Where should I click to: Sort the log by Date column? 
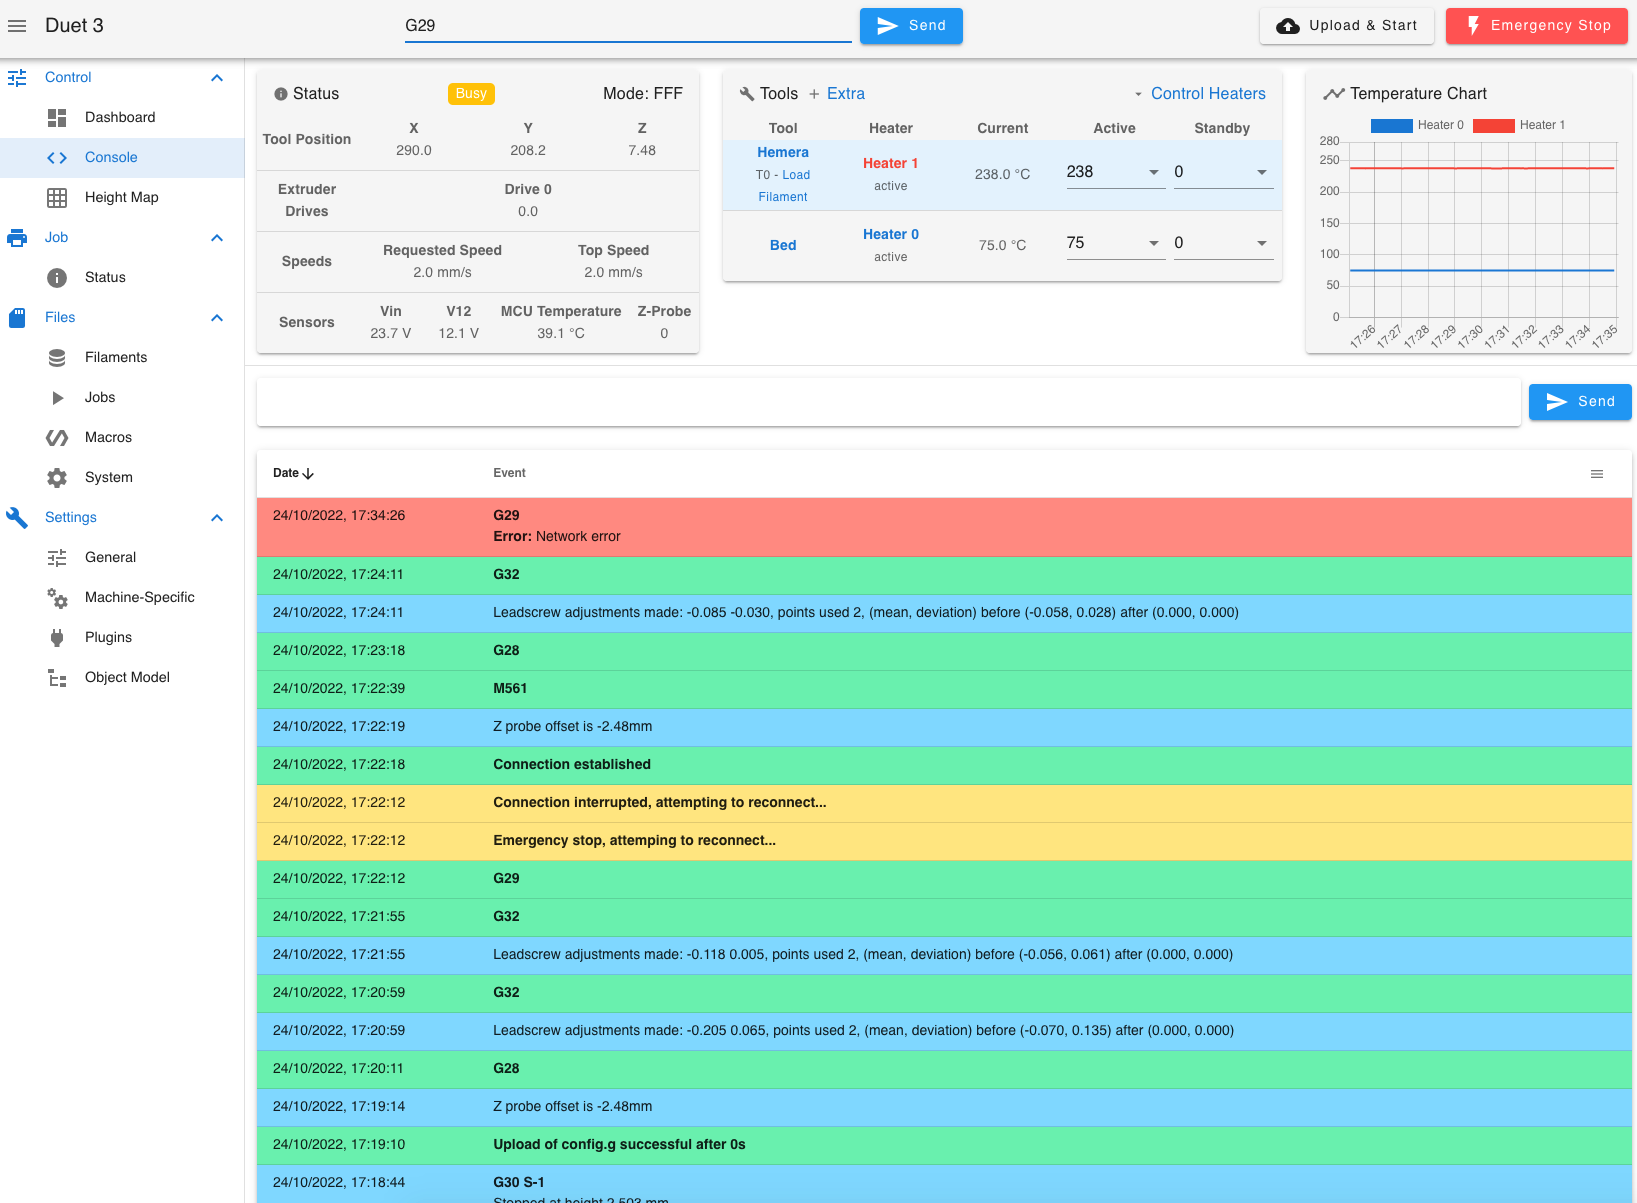coord(294,473)
